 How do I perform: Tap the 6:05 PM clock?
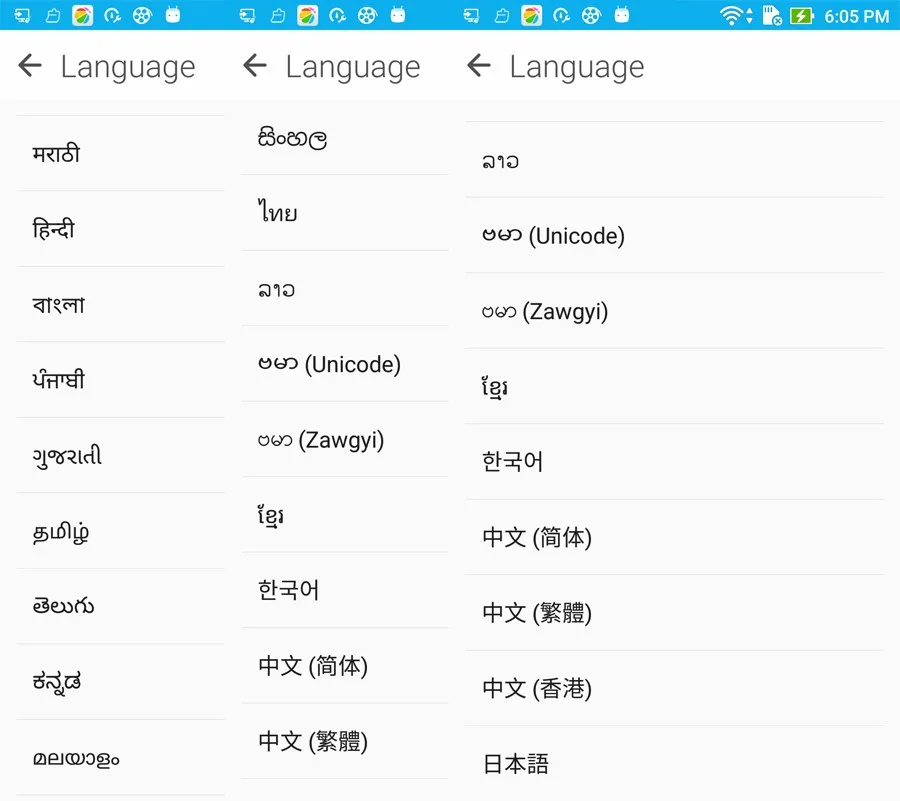(x=856, y=16)
